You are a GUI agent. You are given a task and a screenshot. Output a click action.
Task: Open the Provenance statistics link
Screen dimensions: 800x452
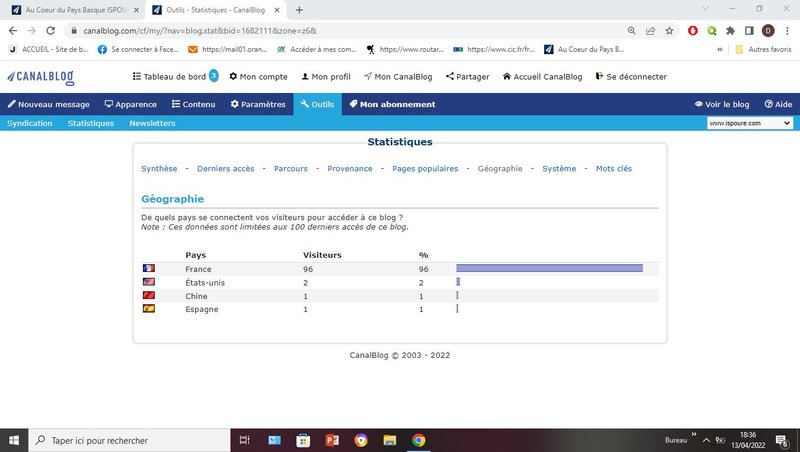(350, 168)
